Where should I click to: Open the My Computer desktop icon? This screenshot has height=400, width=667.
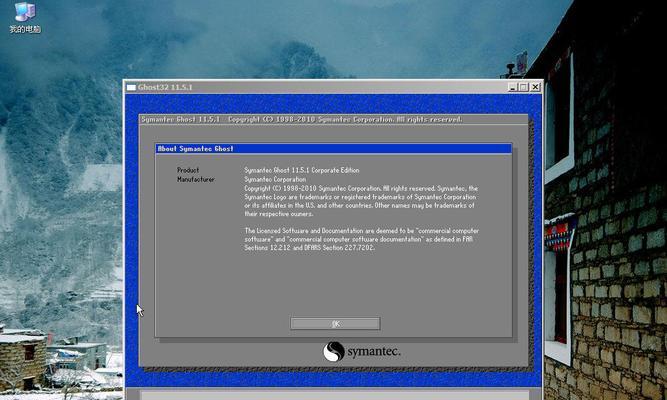pyautogui.click(x=25, y=18)
